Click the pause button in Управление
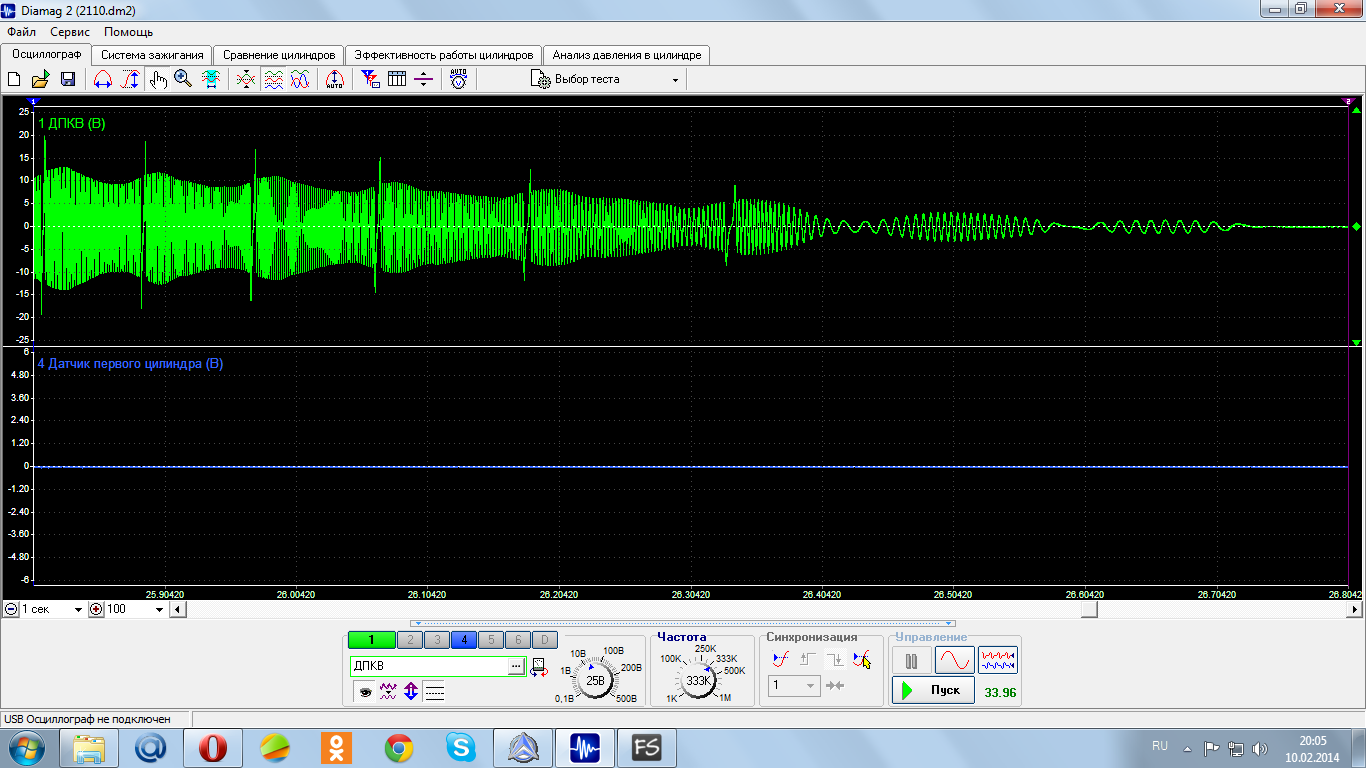This screenshot has width=1366, height=768. pos(911,660)
